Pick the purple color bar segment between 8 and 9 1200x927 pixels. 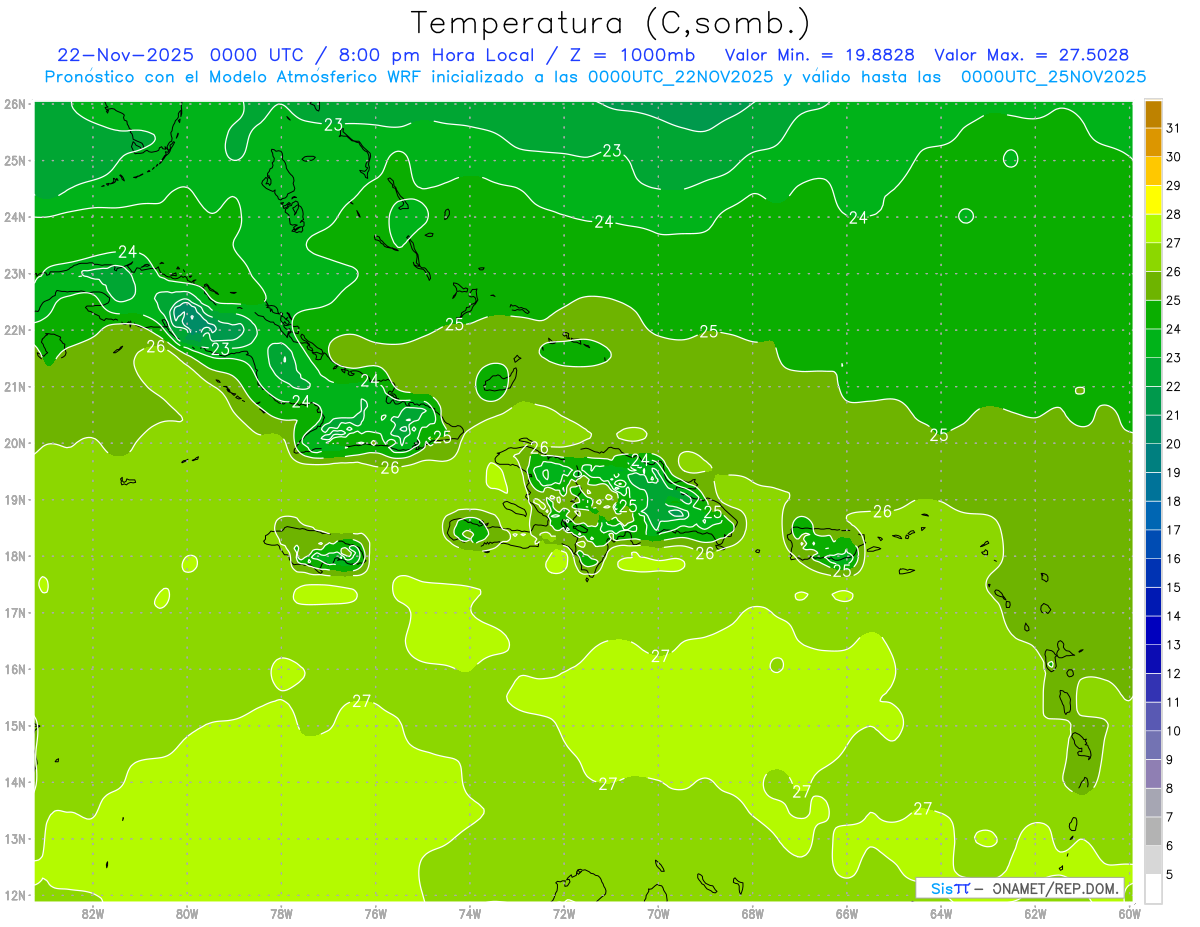(1153, 774)
